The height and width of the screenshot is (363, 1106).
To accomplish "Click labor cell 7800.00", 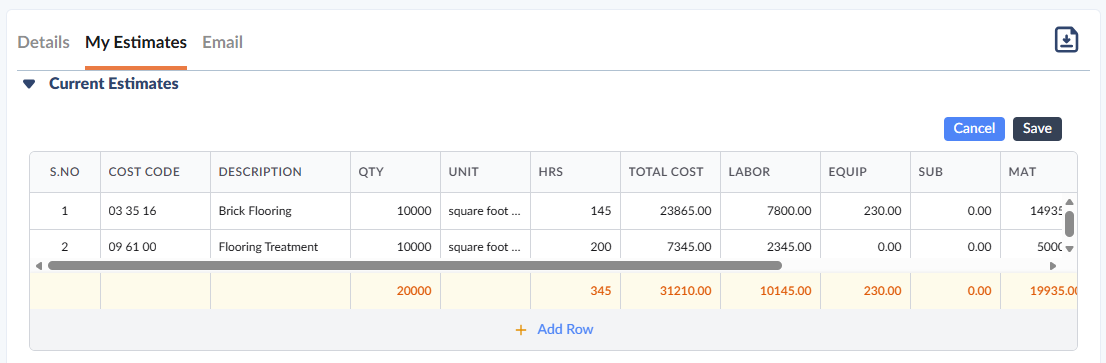I will pos(770,211).
